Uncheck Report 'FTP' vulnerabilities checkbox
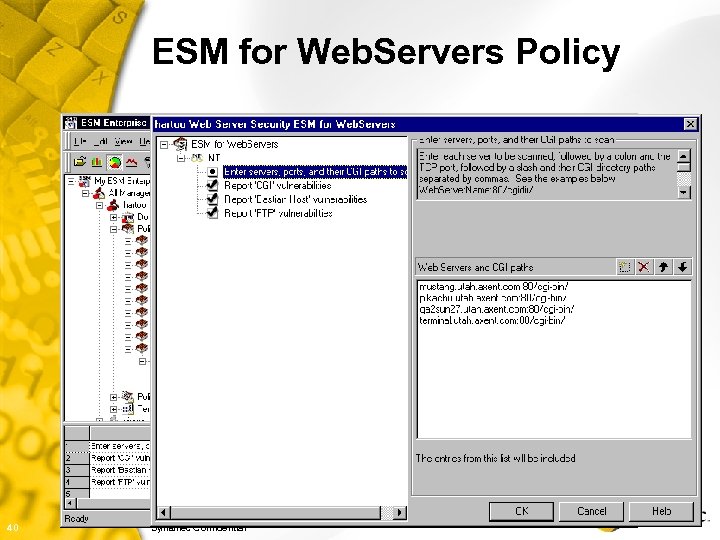This screenshot has width=720, height=540. click(212, 213)
